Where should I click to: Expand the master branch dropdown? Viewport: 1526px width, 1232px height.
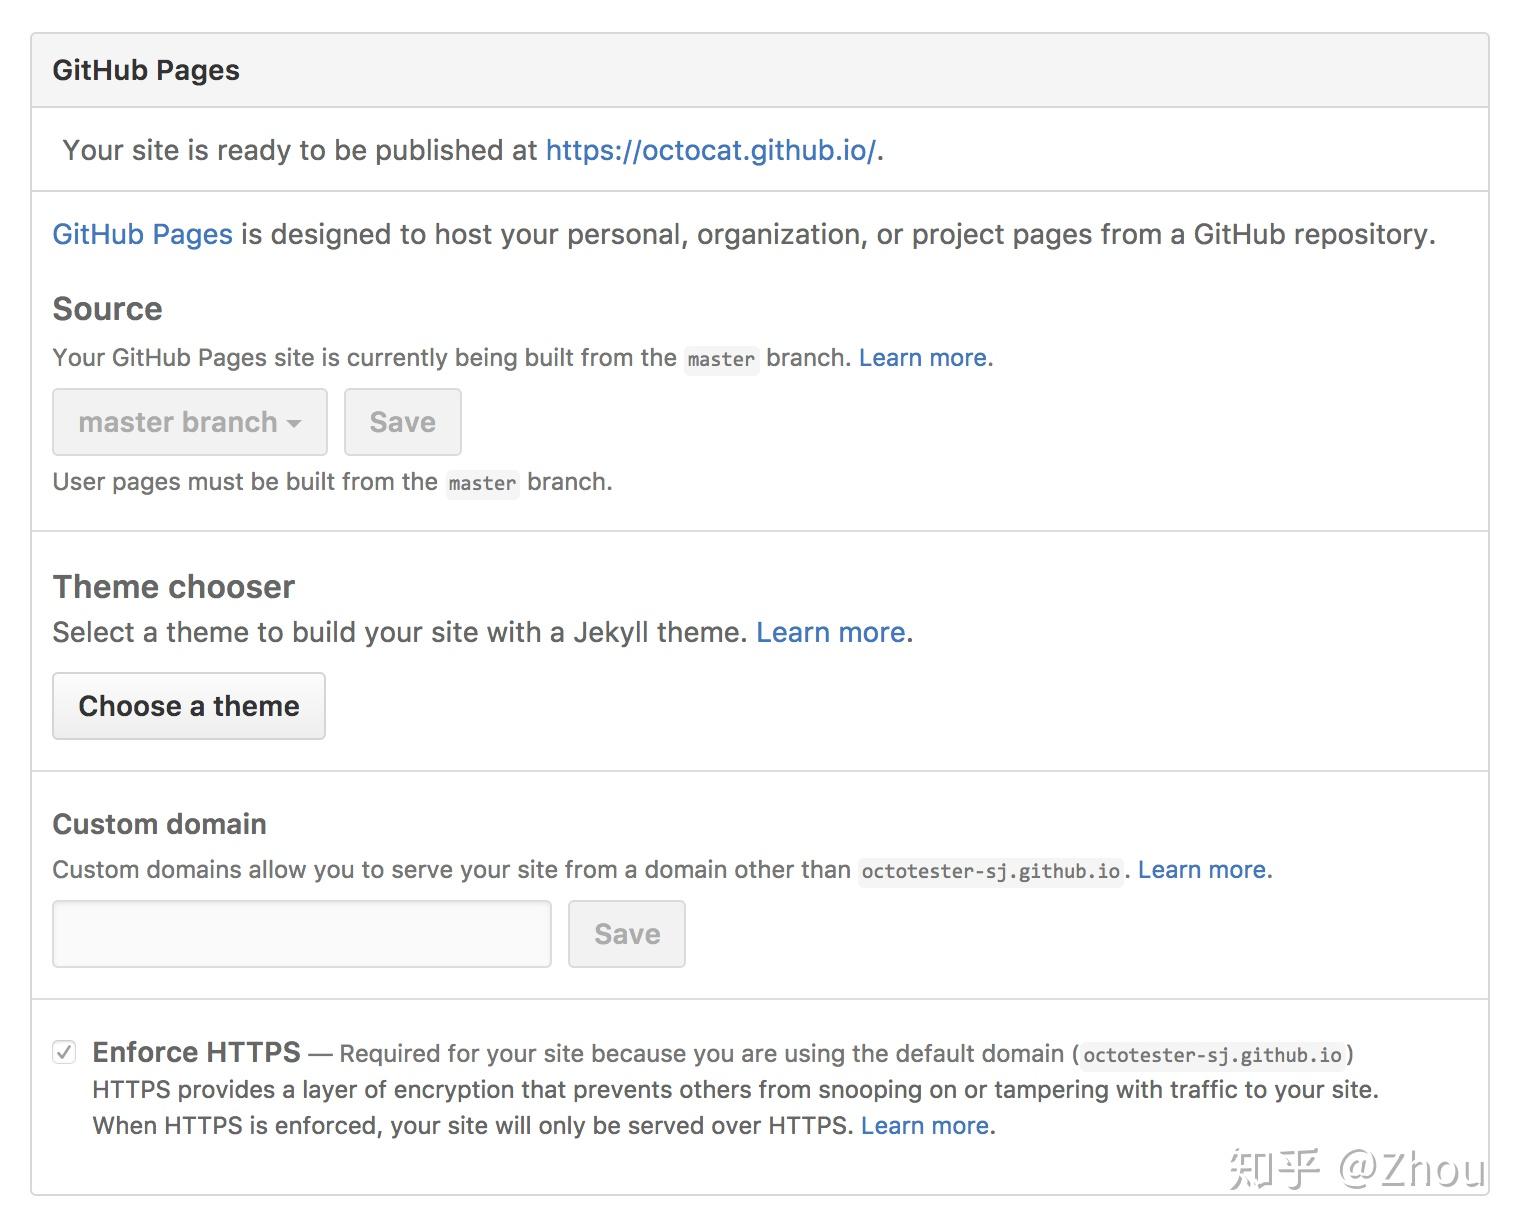188,421
